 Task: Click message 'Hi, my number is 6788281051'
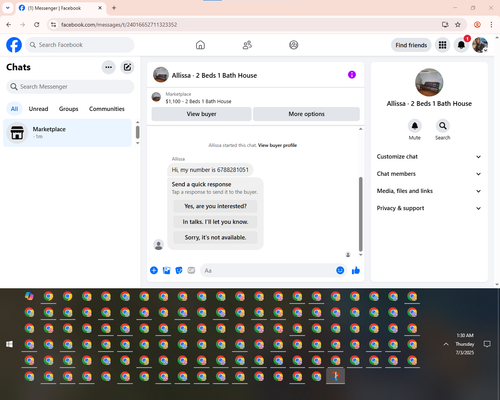[210, 170]
